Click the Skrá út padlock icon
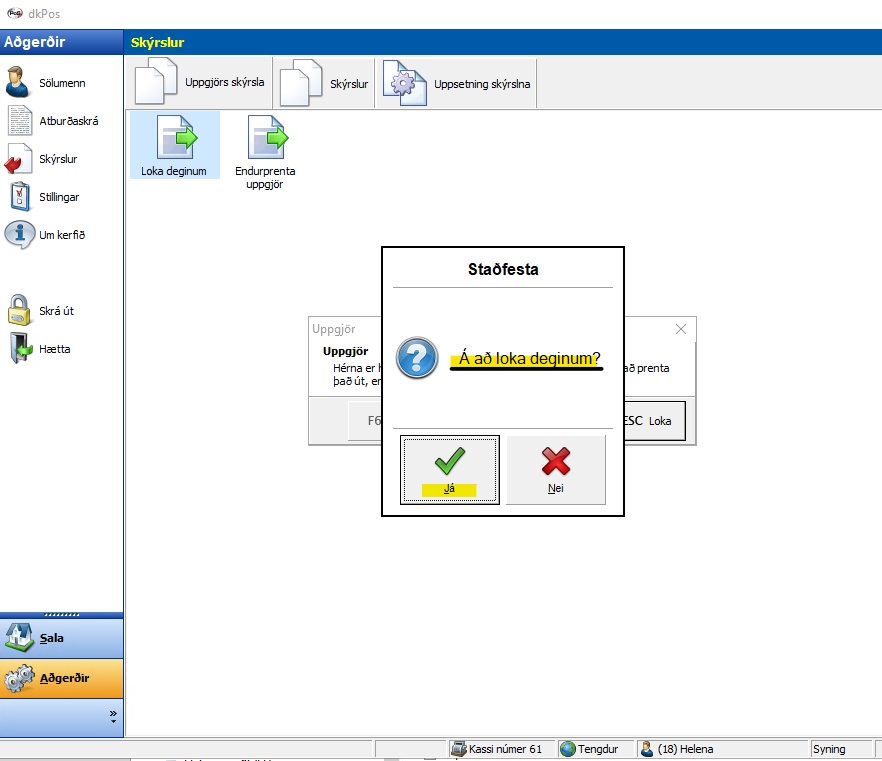The width and height of the screenshot is (882, 761). pos(20,311)
